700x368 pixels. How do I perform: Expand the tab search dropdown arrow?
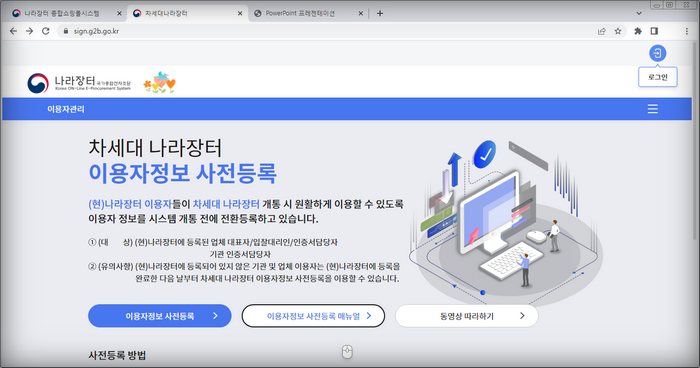(x=639, y=13)
